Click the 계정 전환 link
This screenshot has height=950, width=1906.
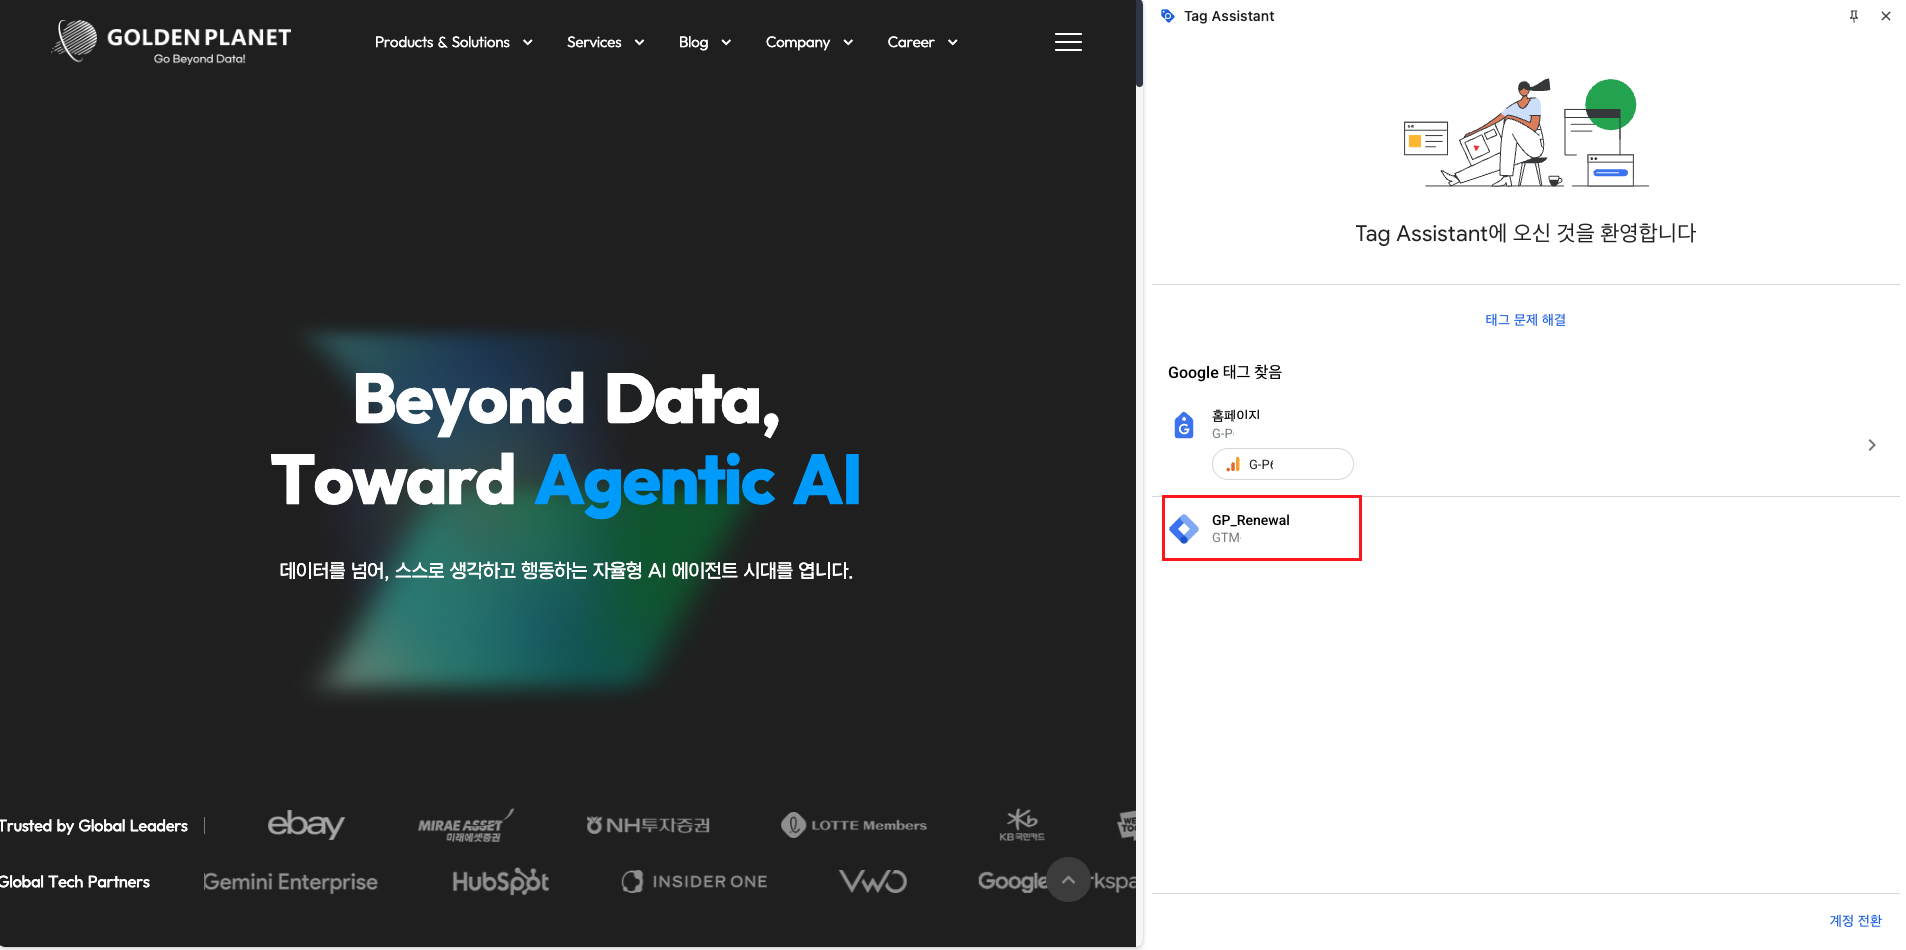1855,921
